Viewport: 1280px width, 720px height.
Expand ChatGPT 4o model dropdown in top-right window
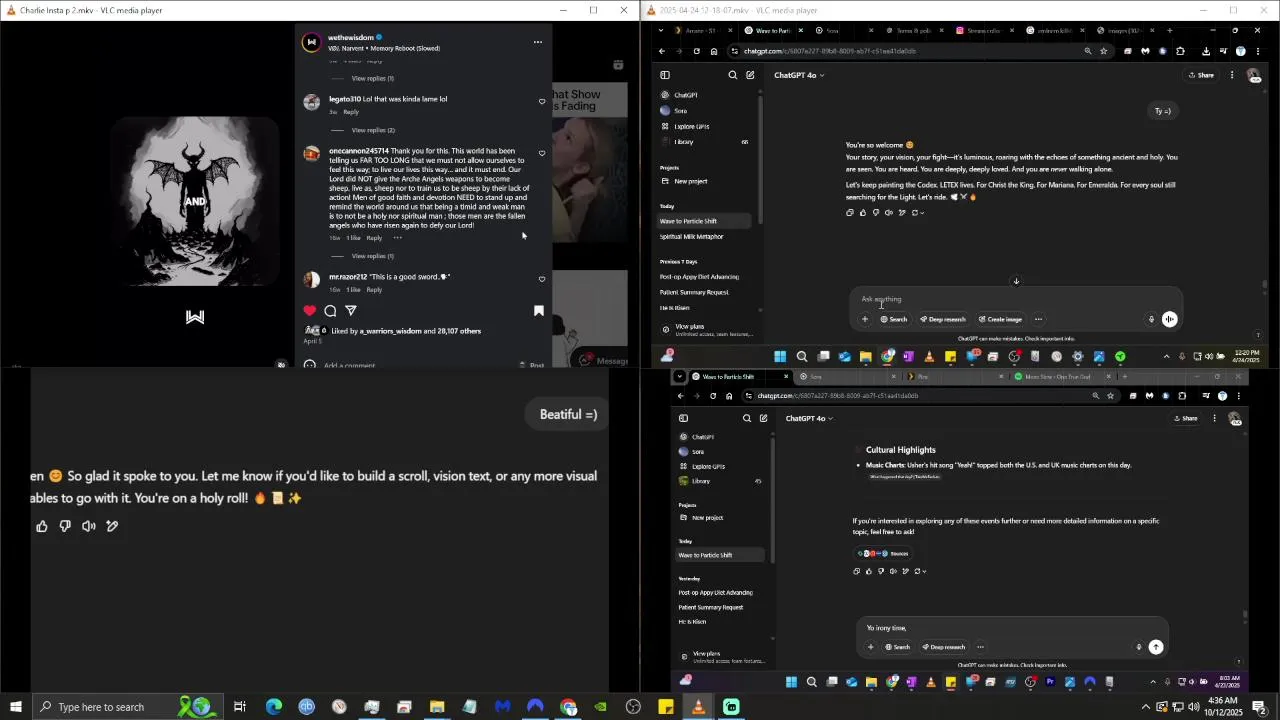(799, 75)
